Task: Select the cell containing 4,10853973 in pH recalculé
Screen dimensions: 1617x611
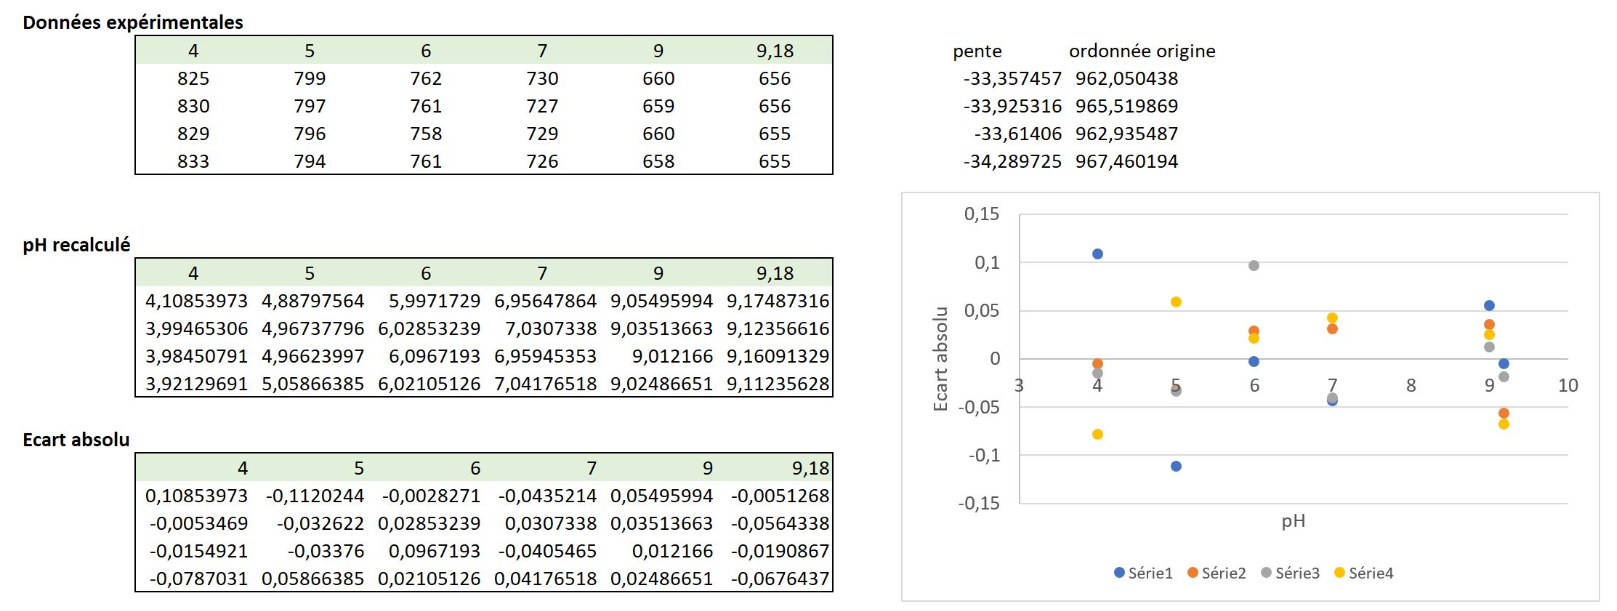Action: coord(196,301)
